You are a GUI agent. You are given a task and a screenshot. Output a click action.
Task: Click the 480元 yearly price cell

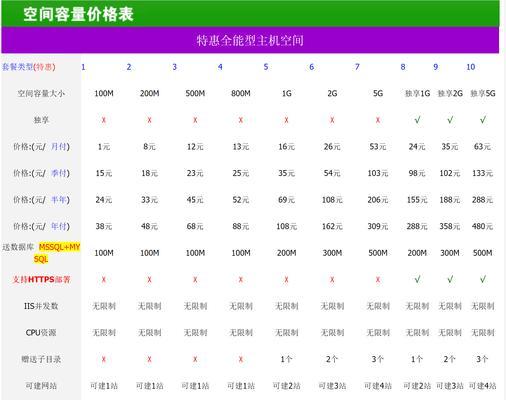click(482, 226)
